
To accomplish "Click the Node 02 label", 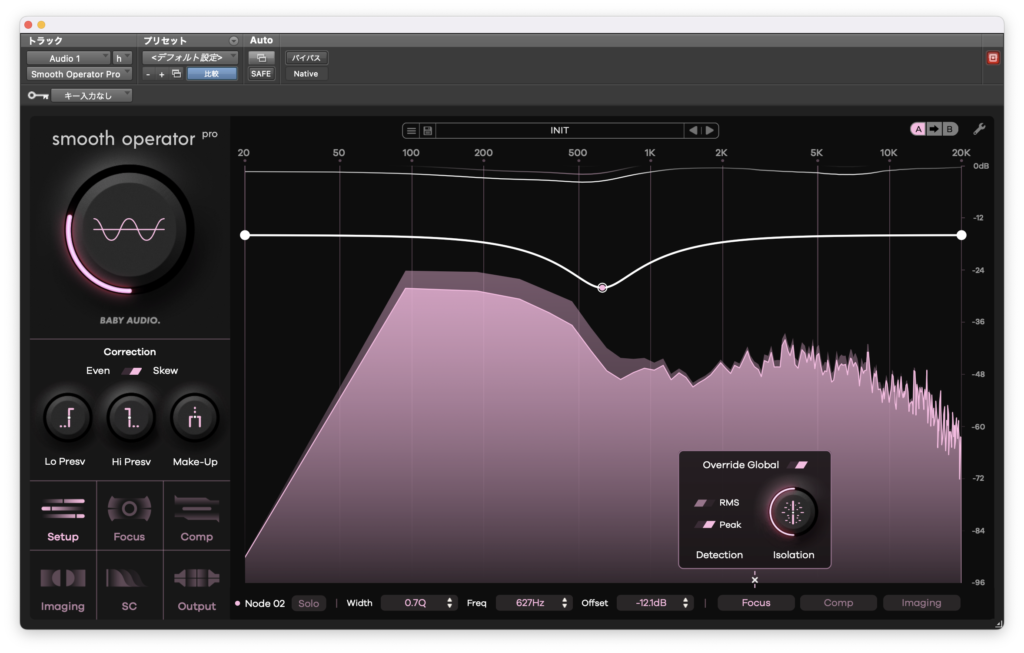I will [264, 603].
